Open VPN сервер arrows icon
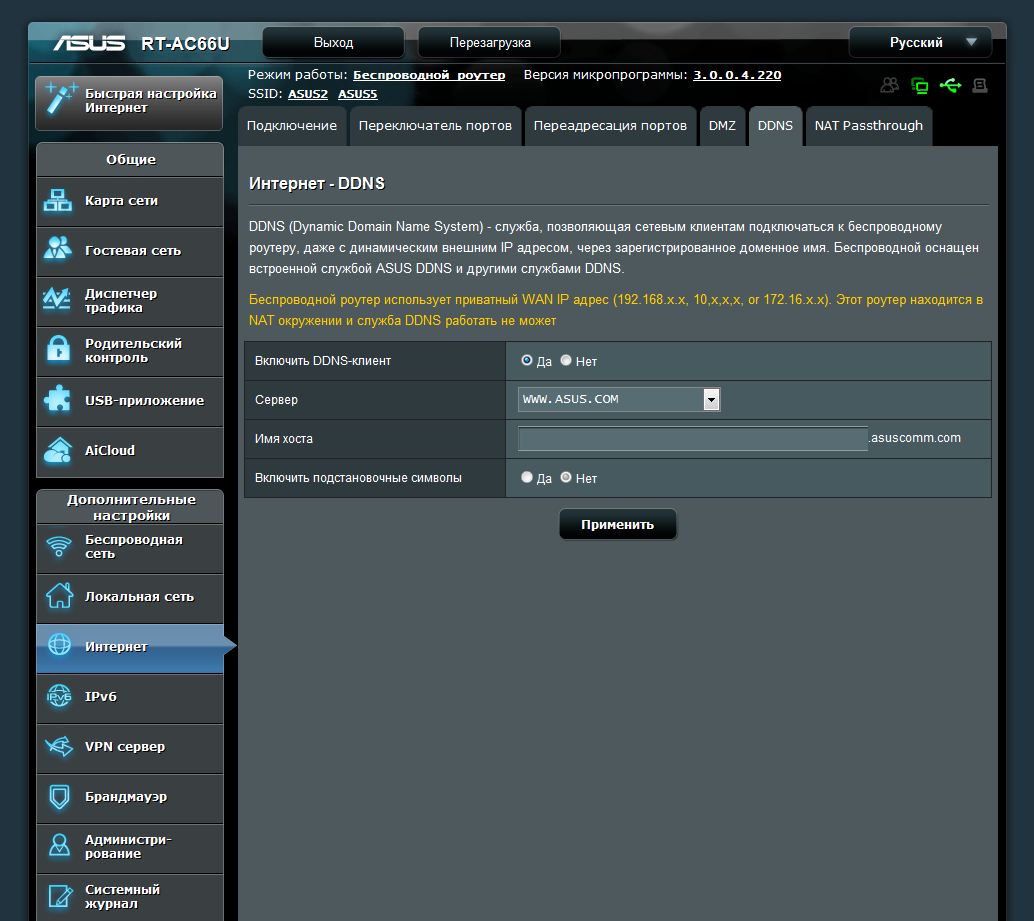 [x=59, y=746]
